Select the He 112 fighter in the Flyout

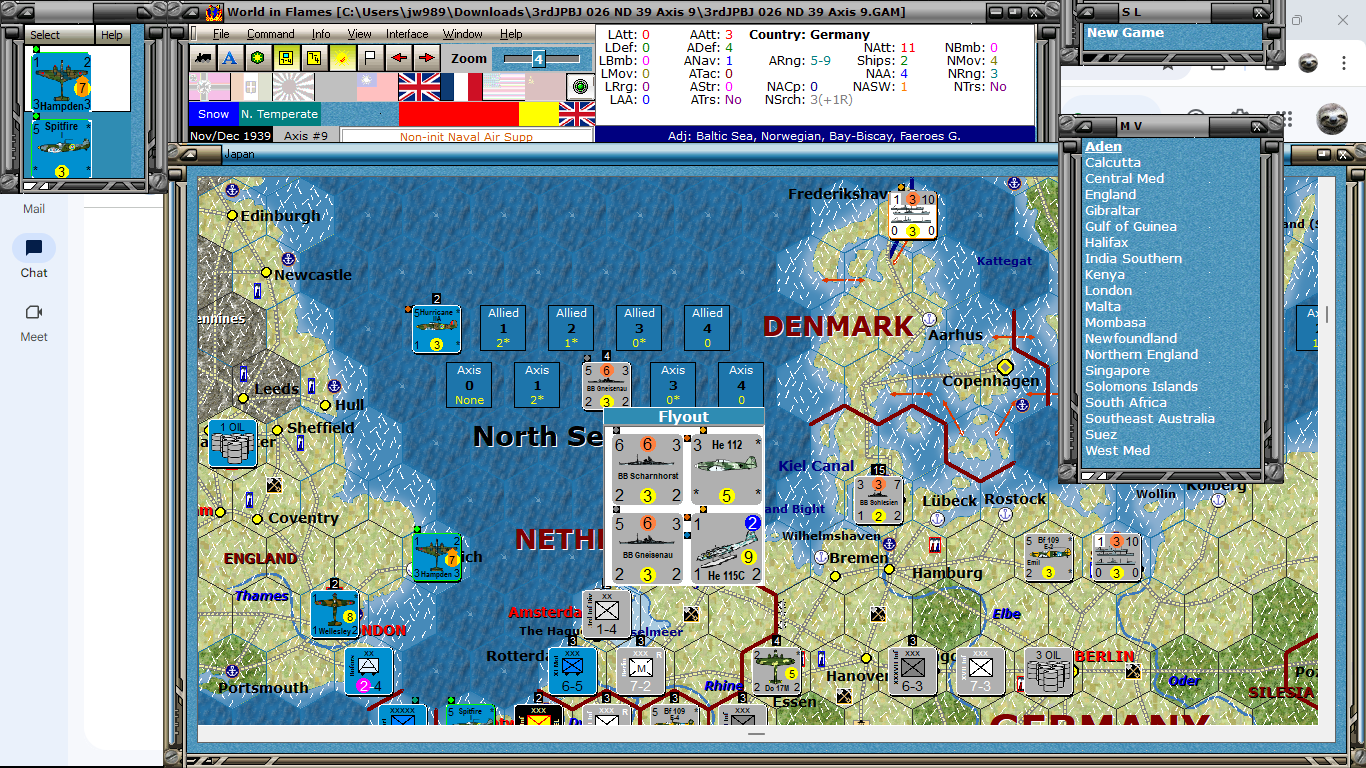tap(727, 469)
